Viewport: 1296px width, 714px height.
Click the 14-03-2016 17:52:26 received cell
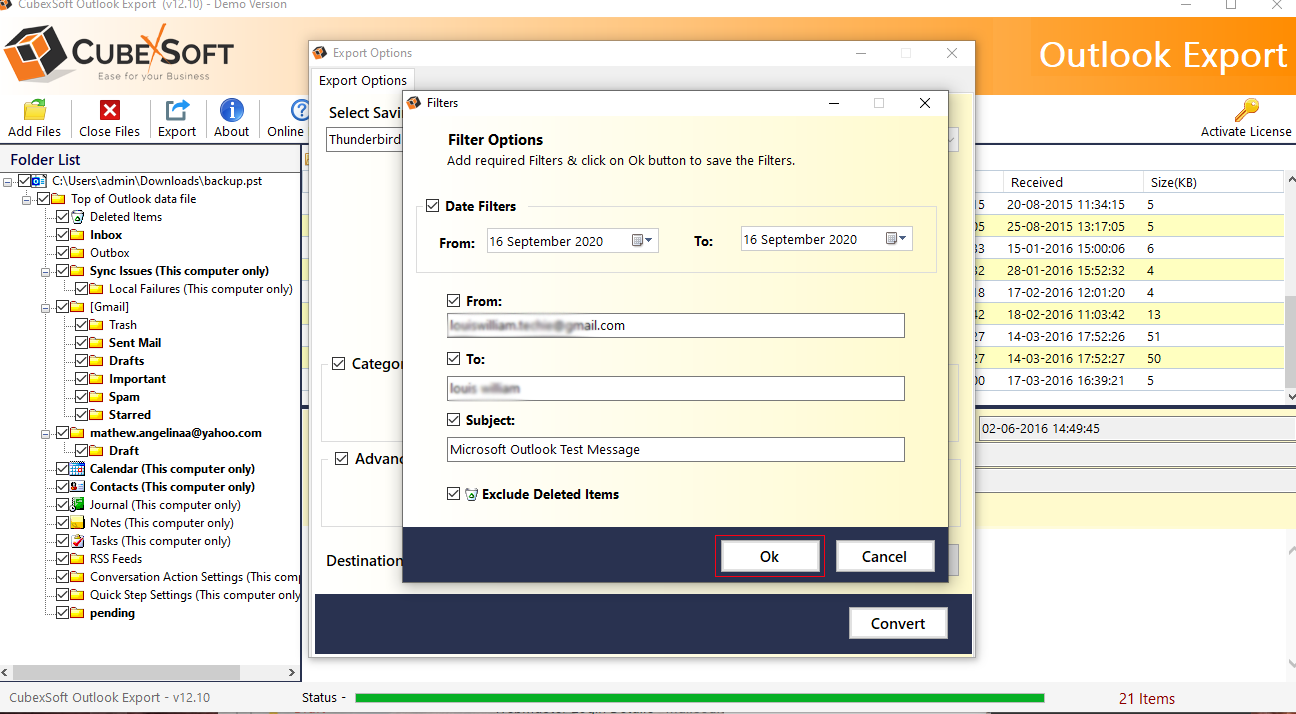click(x=1067, y=337)
